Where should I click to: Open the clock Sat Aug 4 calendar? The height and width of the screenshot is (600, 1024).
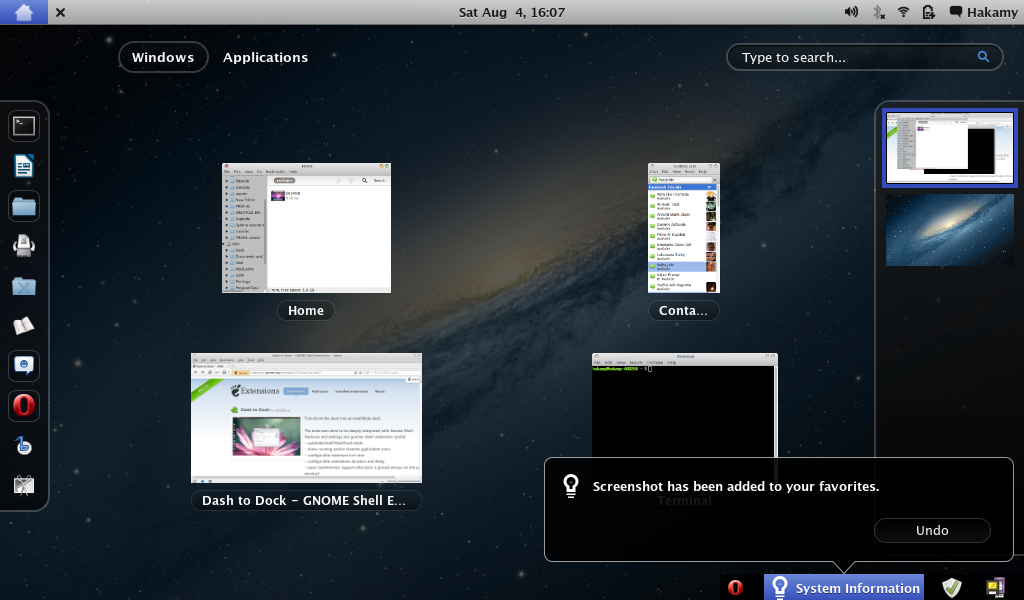pos(511,12)
